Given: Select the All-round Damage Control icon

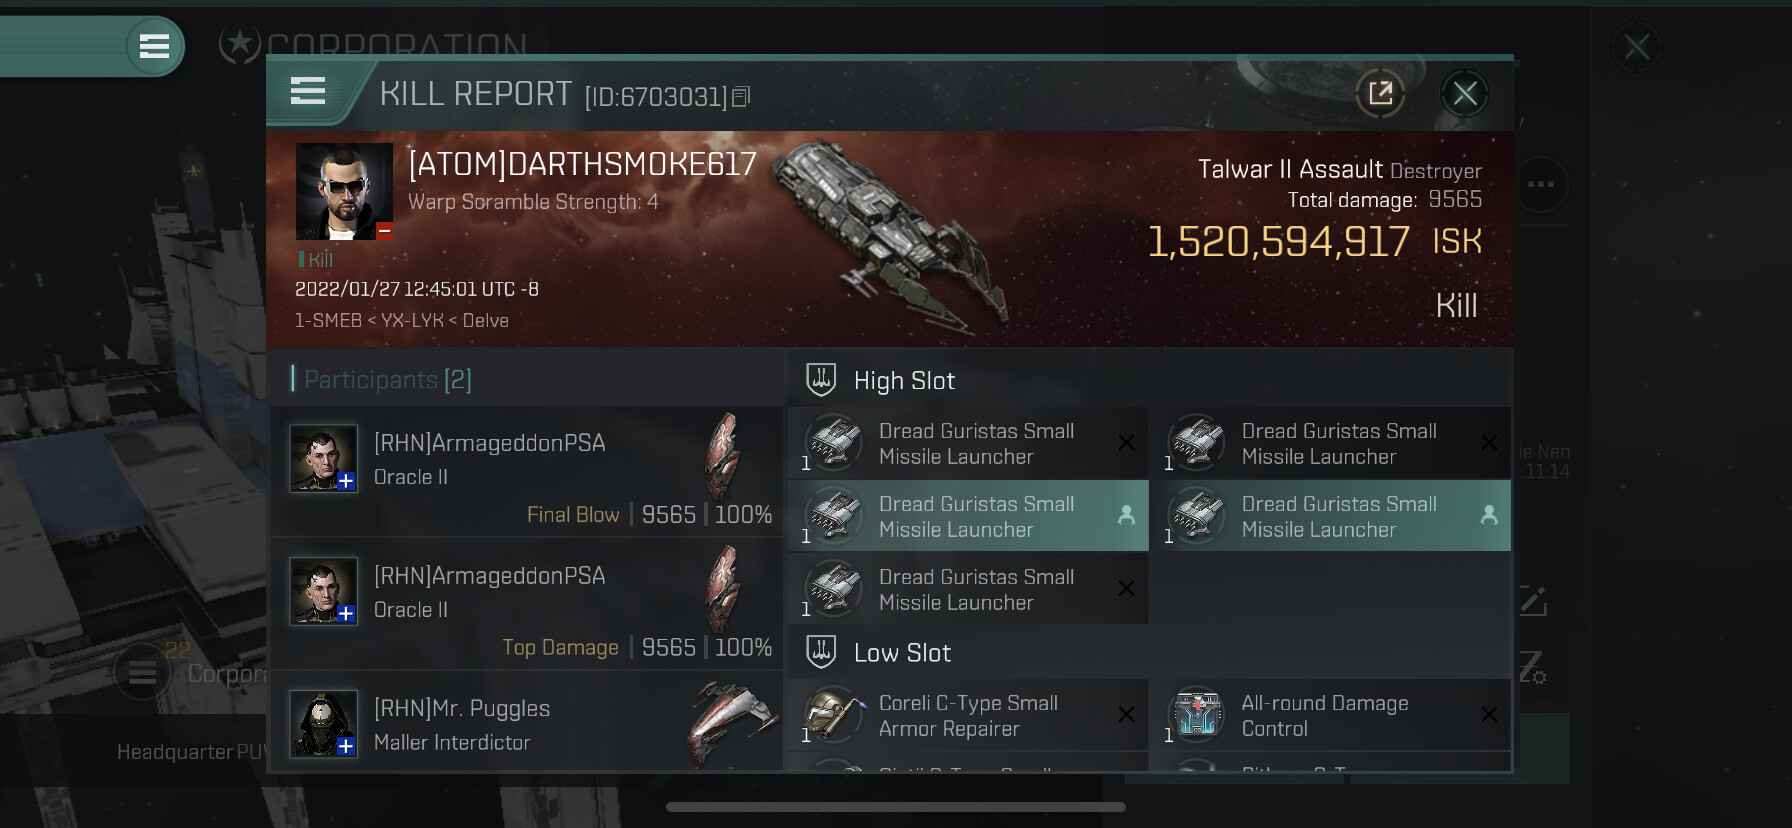Looking at the screenshot, I should (1196, 716).
